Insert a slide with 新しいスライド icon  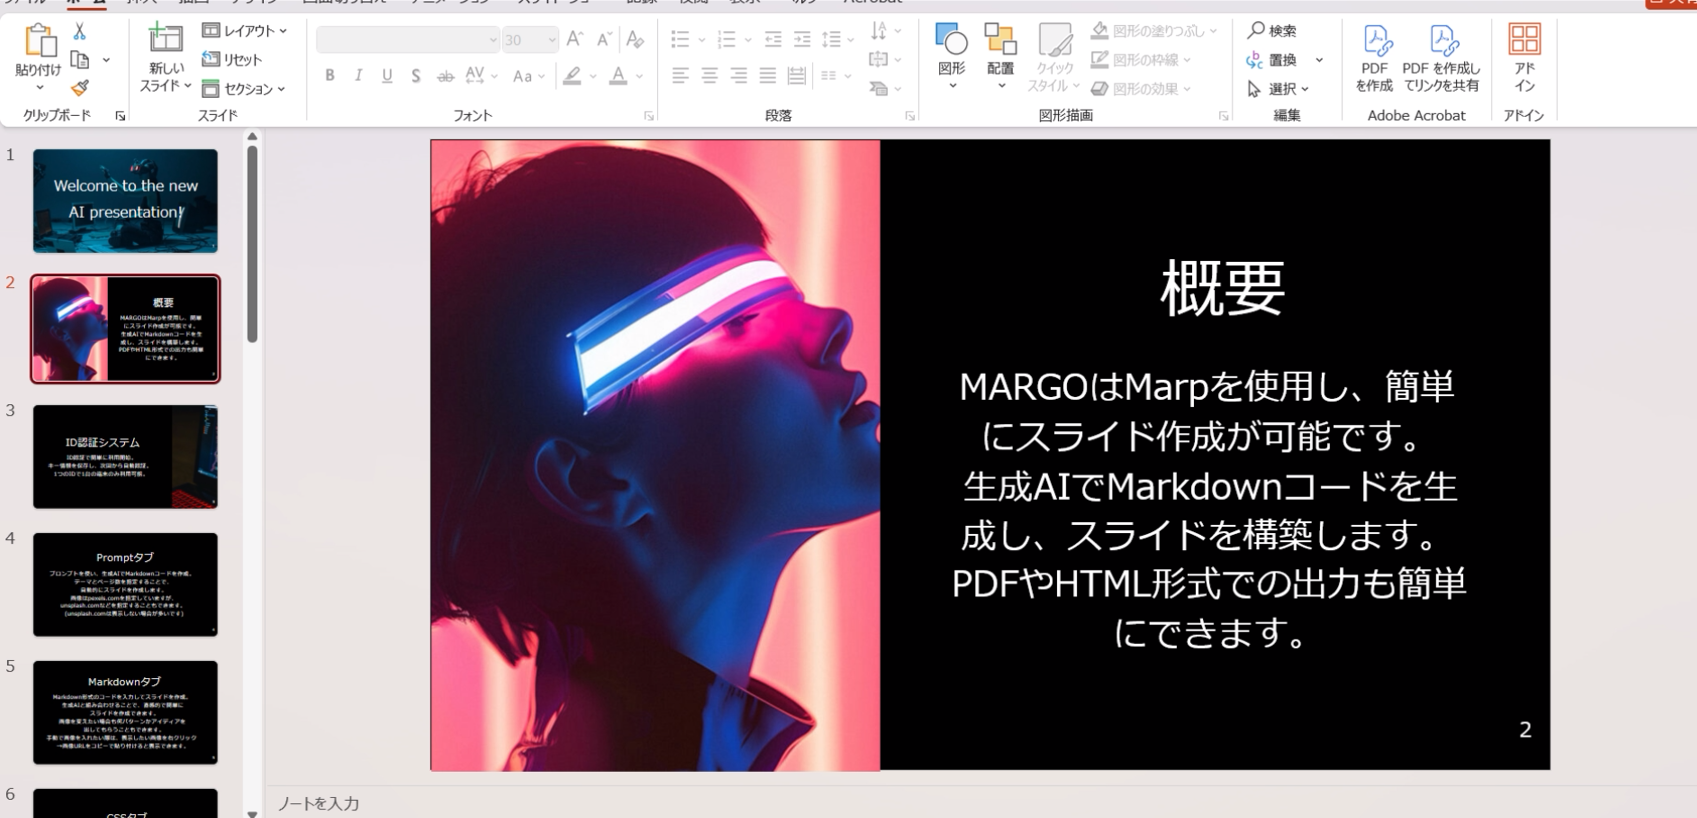tap(165, 40)
